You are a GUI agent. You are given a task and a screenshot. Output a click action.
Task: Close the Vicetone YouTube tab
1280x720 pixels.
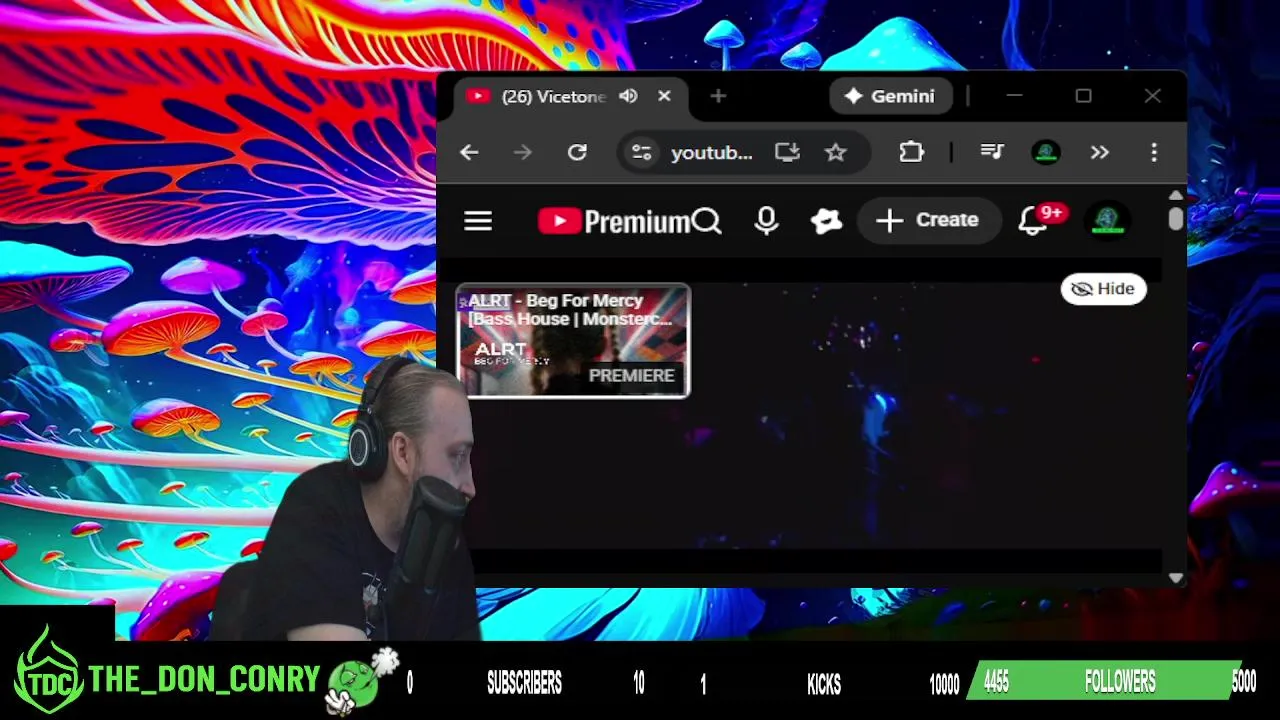(x=664, y=96)
